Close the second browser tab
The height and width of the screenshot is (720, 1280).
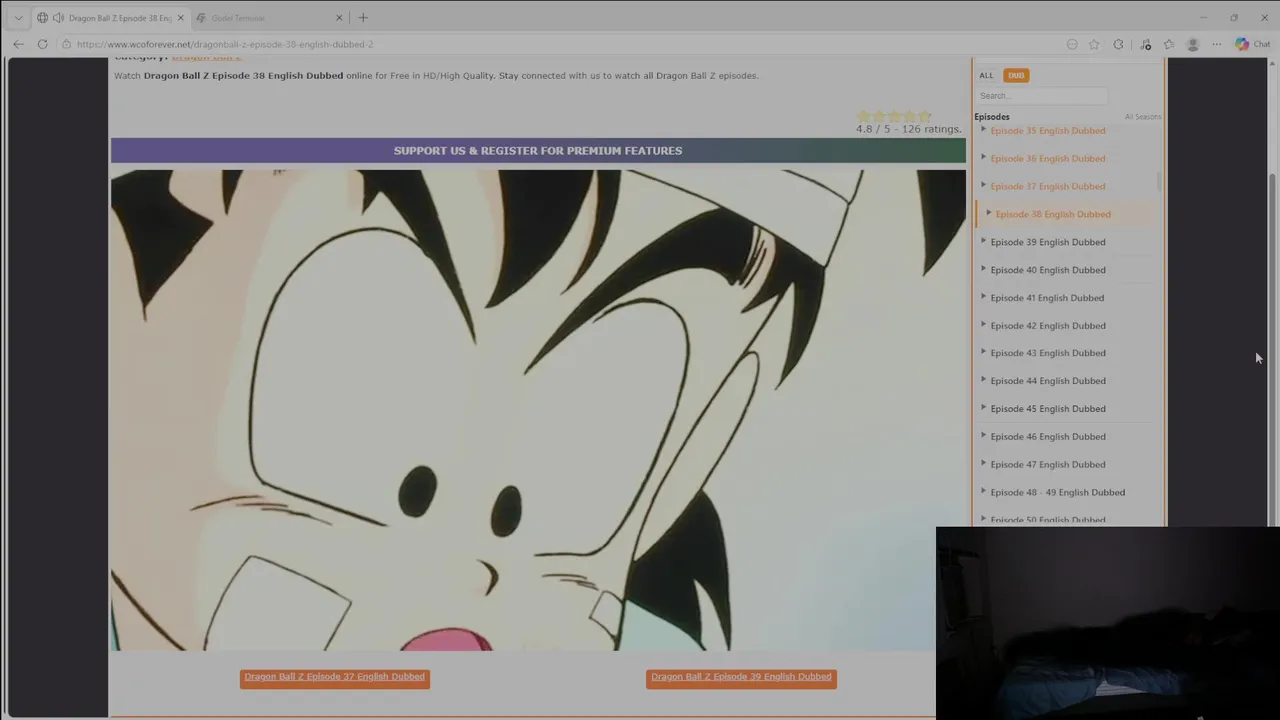[339, 18]
